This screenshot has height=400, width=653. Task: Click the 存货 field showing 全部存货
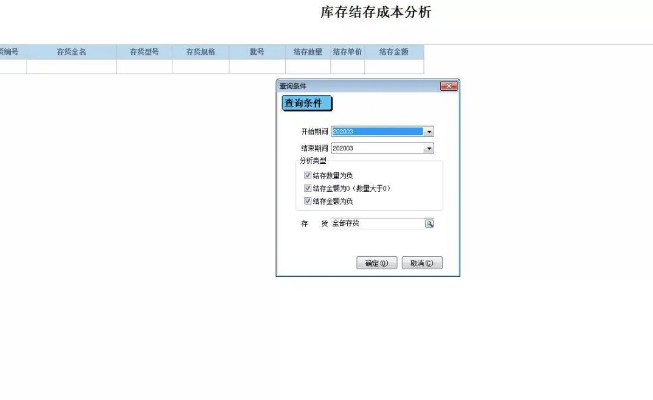click(x=378, y=224)
